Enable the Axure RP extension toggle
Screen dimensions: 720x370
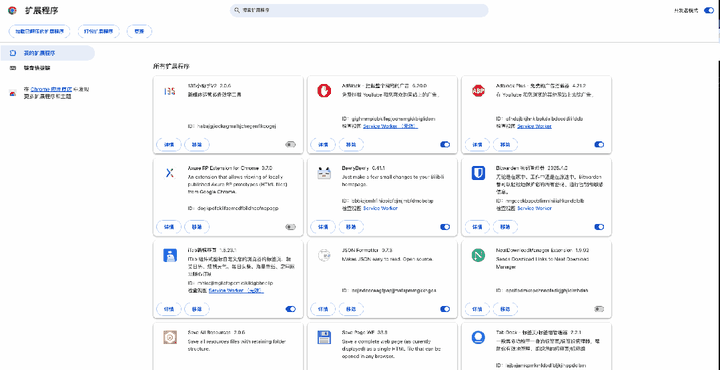(291, 227)
